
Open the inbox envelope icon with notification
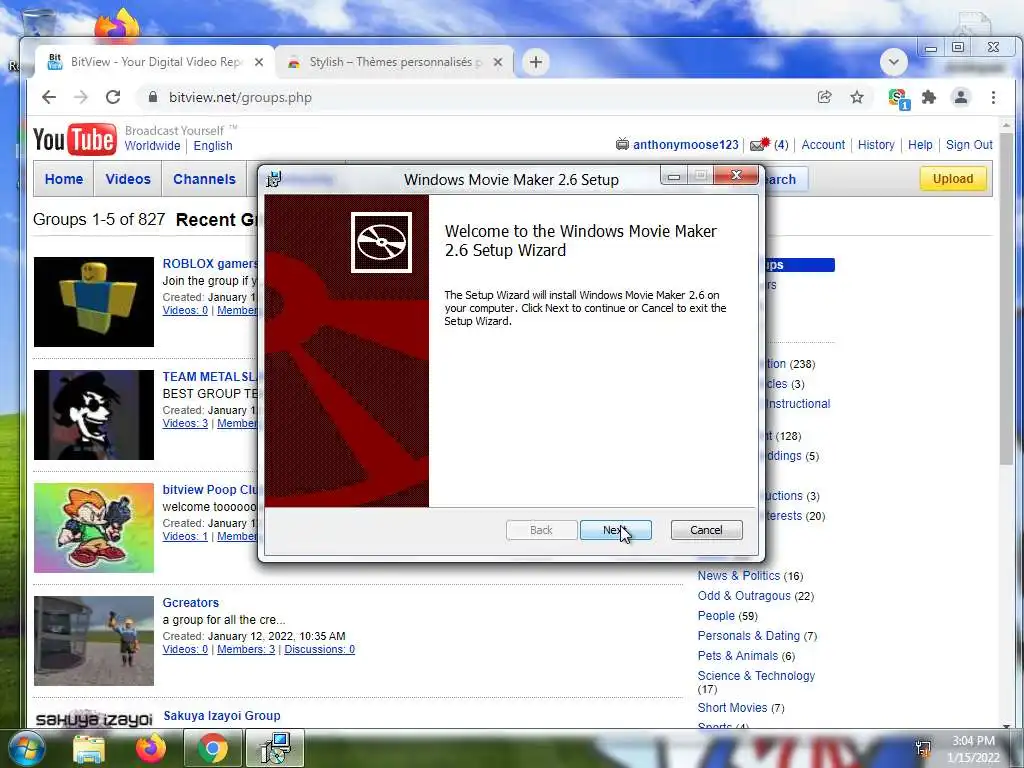(760, 144)
